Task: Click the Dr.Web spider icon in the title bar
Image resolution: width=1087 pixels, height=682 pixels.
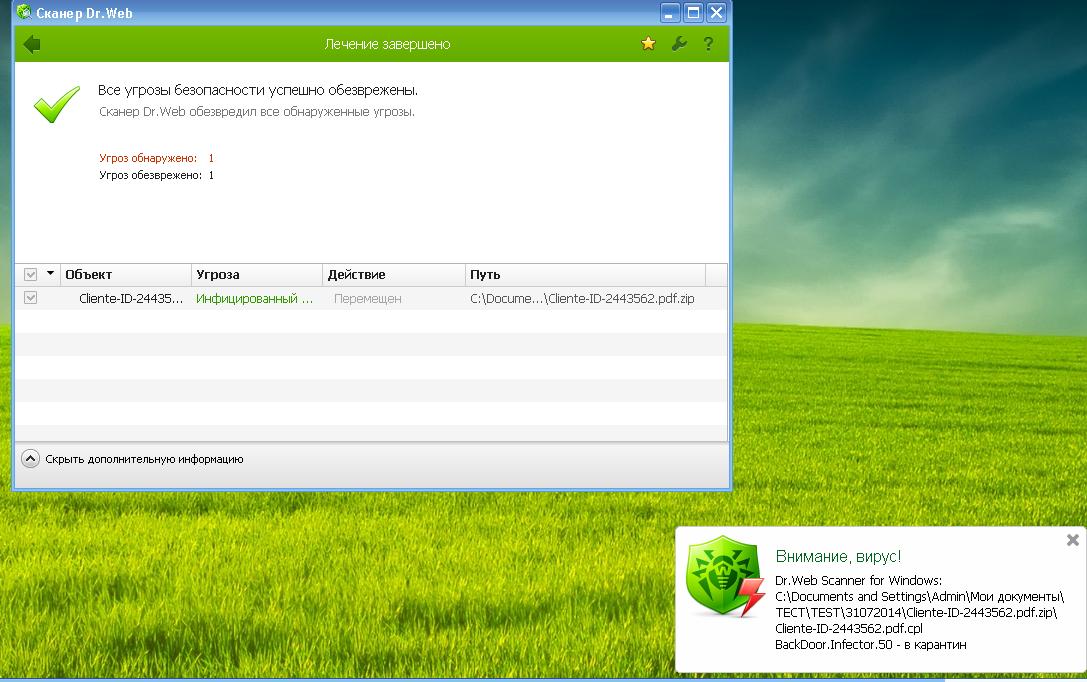Action: click(x=24, y=13)
